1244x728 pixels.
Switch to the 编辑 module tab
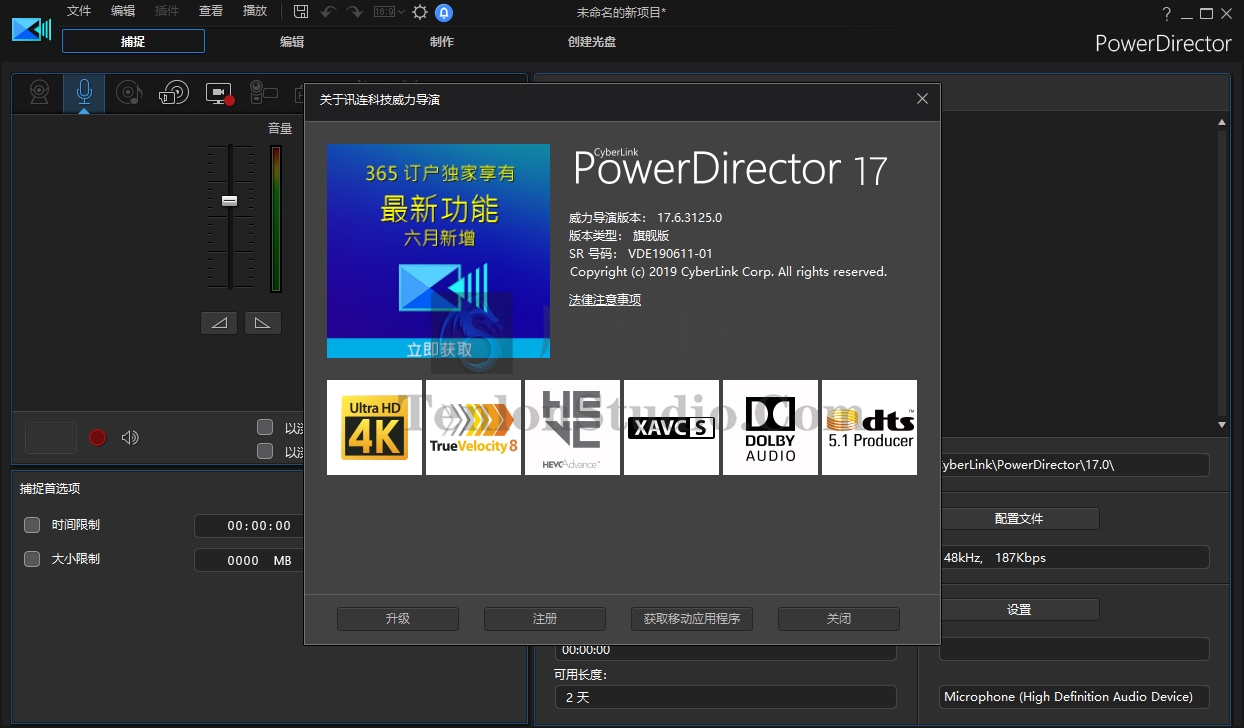pos(292,42)
